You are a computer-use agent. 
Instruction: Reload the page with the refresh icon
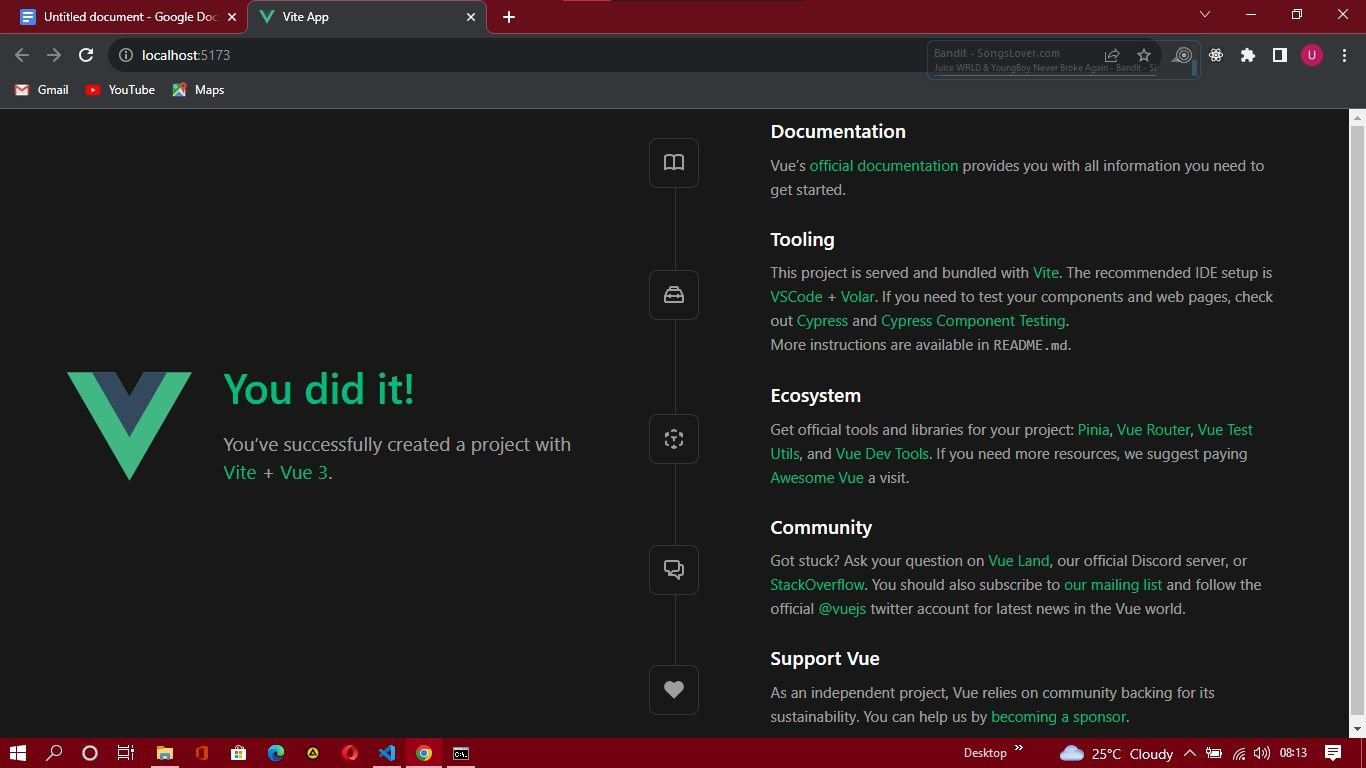(x=86, y=55)
